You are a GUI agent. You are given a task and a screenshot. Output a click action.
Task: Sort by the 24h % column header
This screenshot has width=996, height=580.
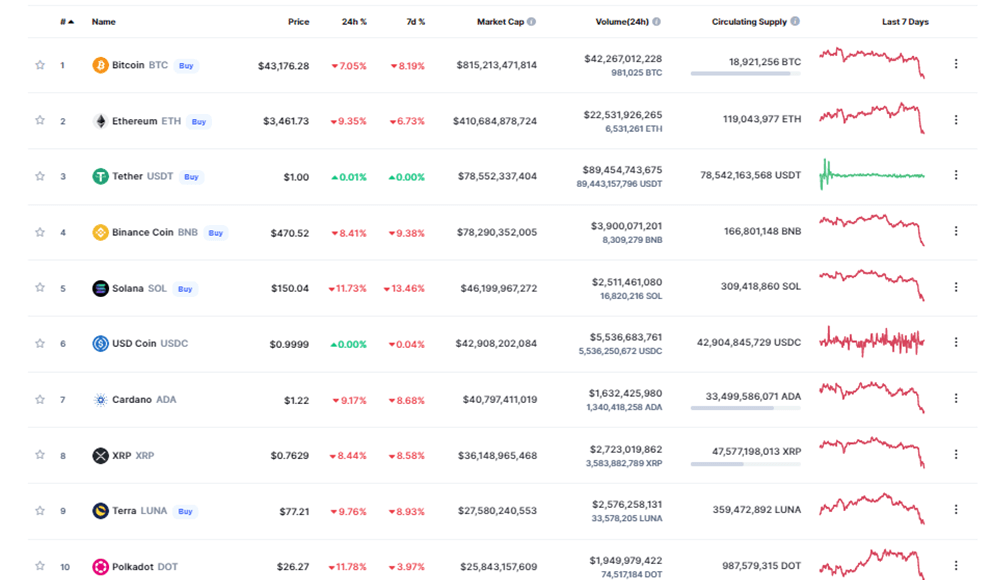point(354,22)
